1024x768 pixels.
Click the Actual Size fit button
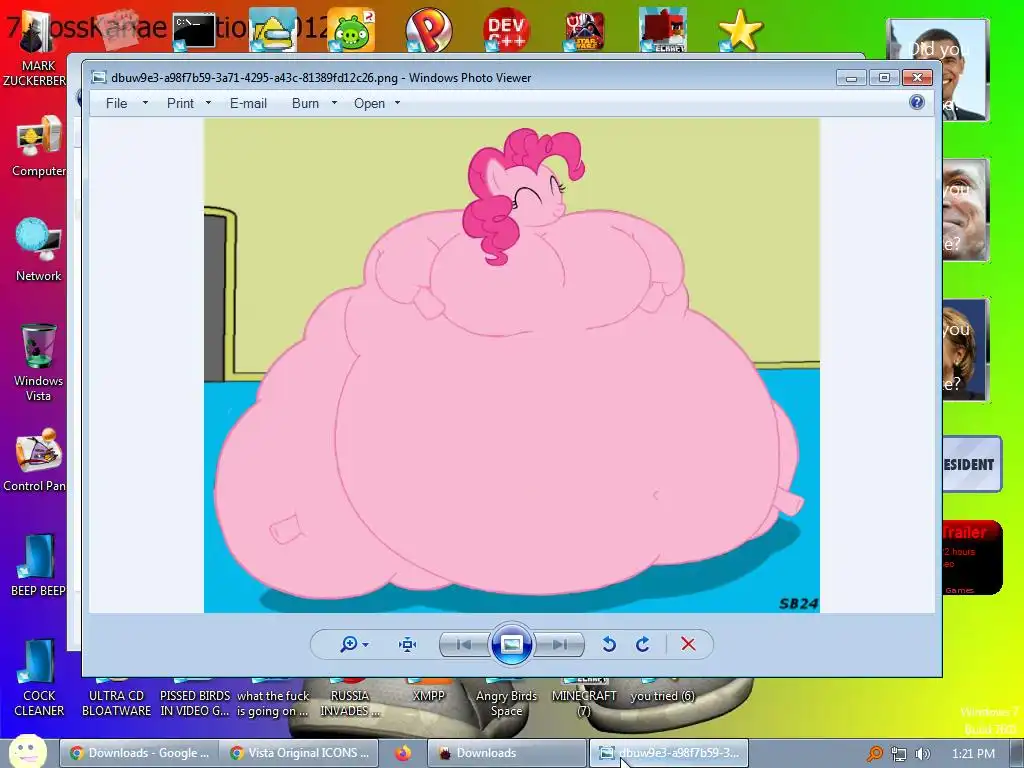tap(408, 645)
